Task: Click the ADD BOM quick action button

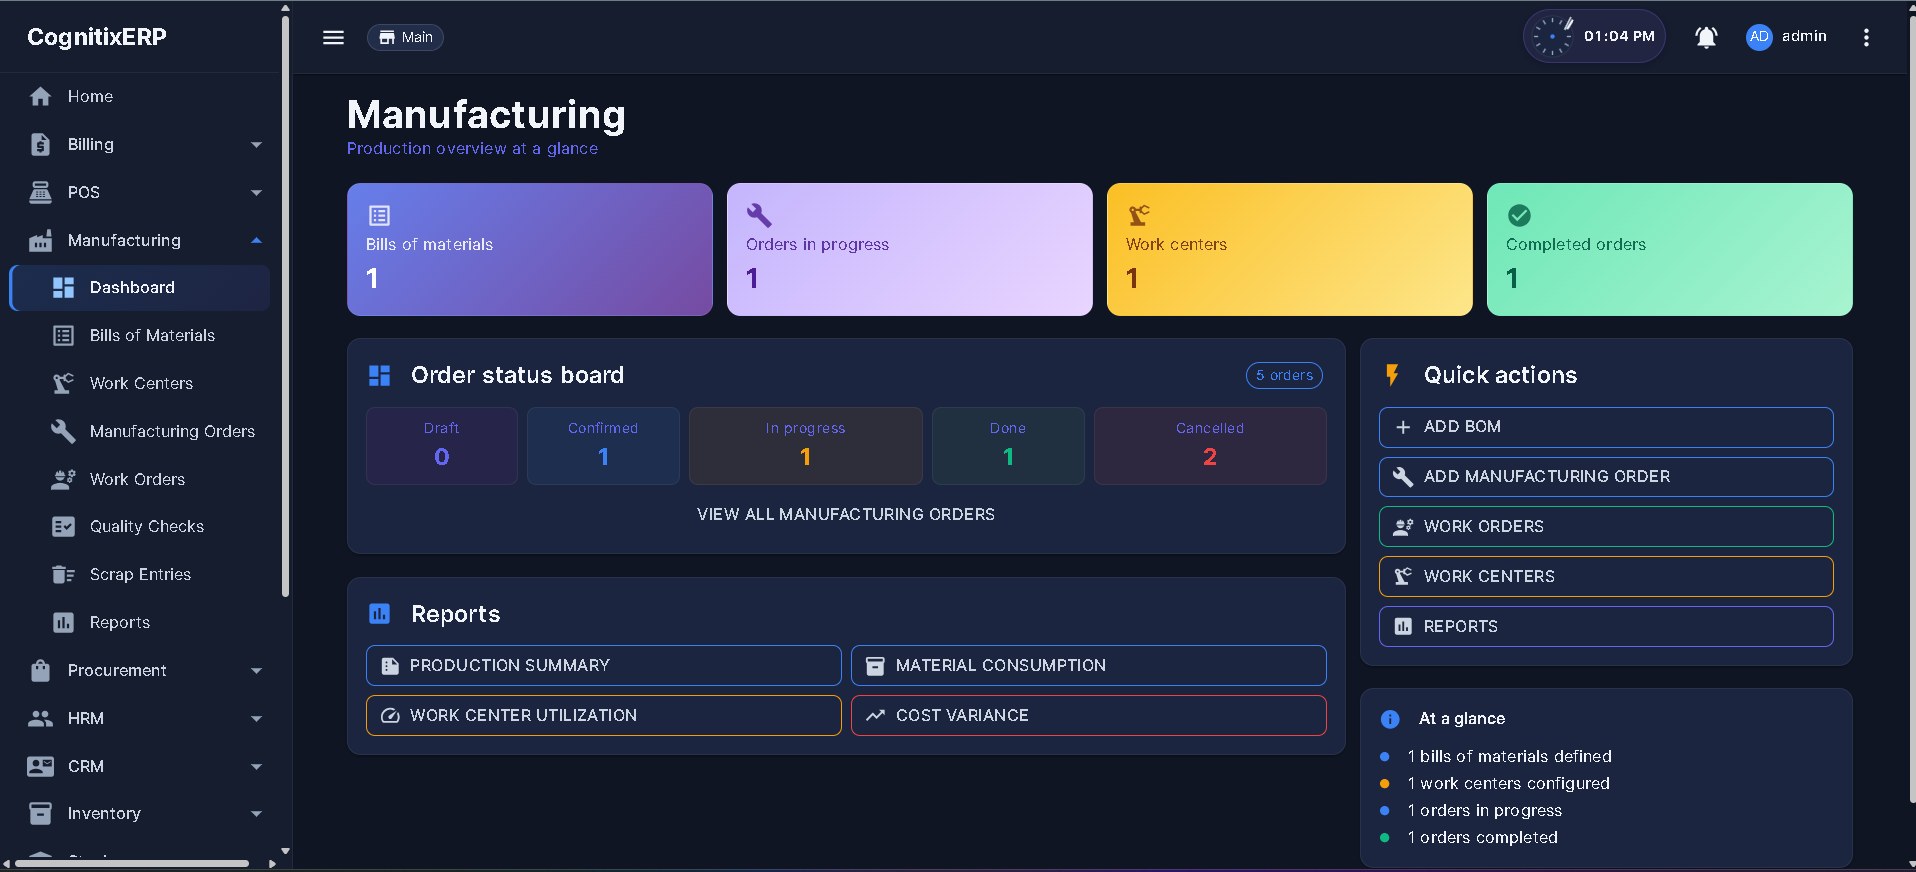Action: [x=1606, y=427]
